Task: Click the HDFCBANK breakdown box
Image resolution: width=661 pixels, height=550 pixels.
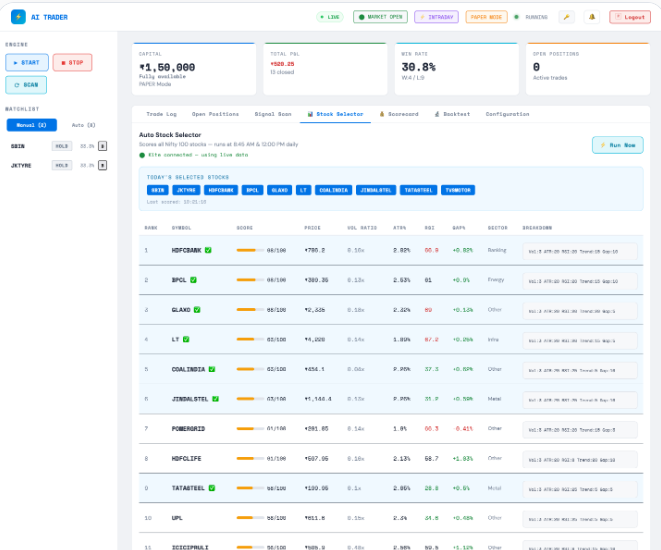Action: (580, 251)
